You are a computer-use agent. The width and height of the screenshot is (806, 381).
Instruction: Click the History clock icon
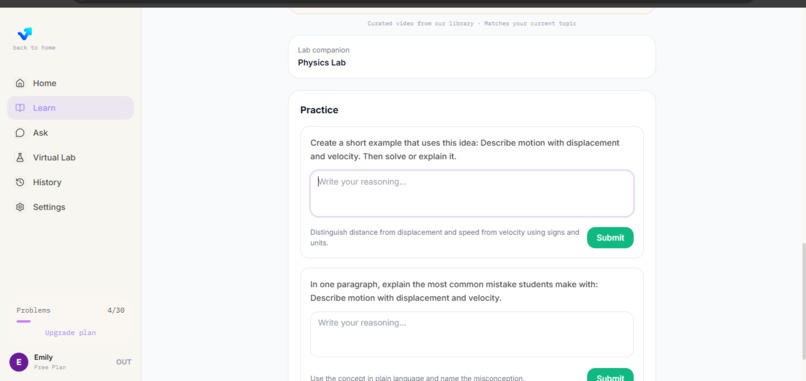(20, 182)
